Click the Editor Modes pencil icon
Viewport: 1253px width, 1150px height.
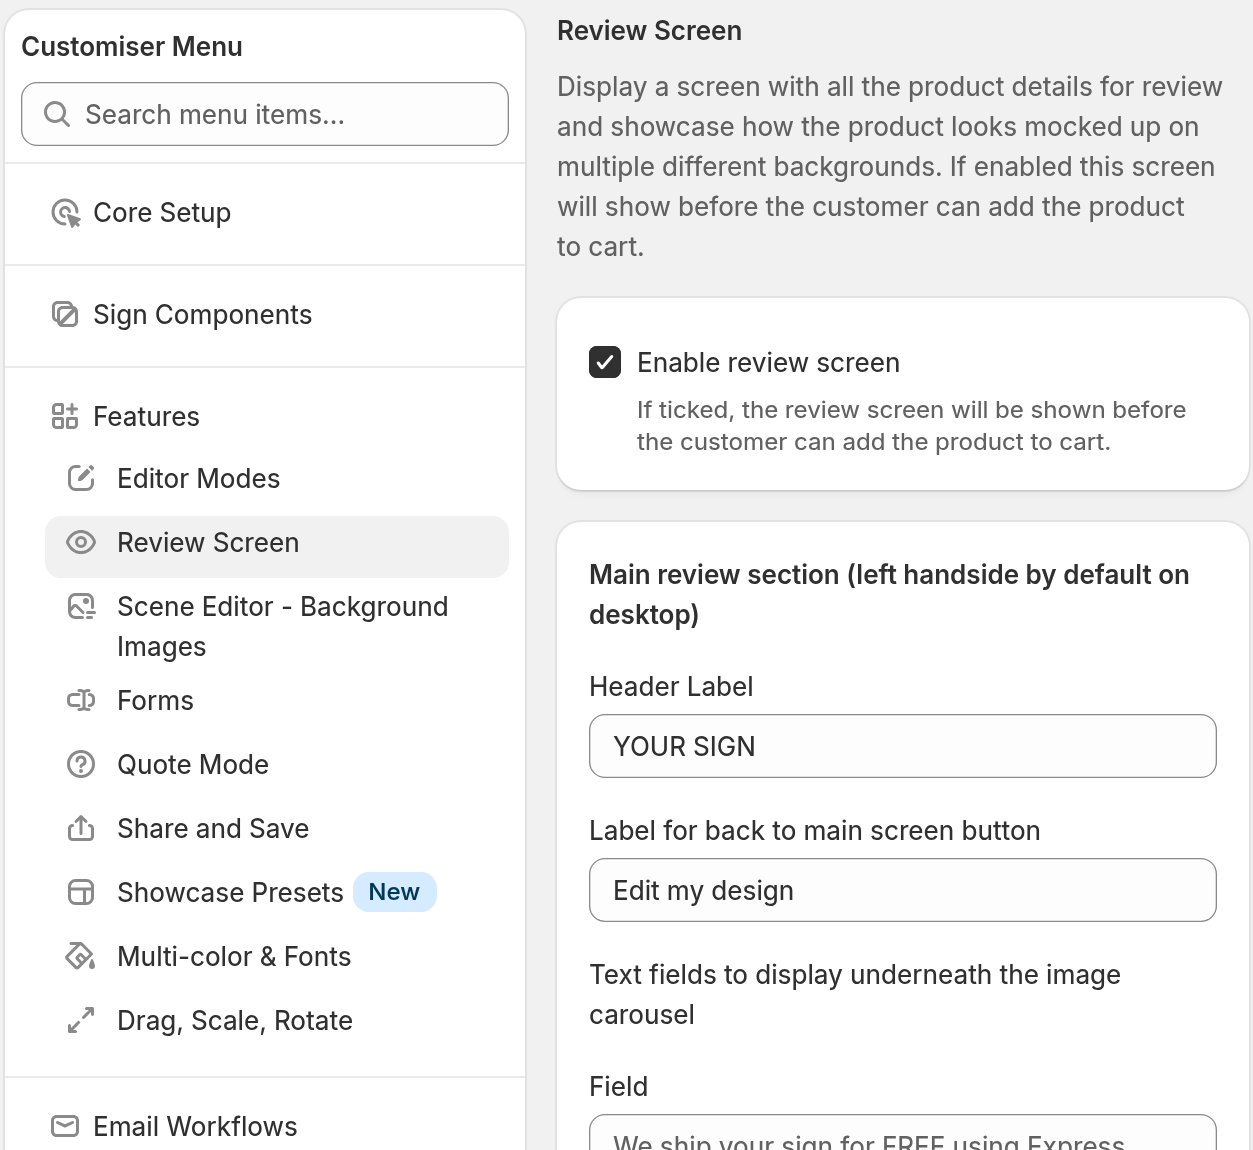pos(81,478)
